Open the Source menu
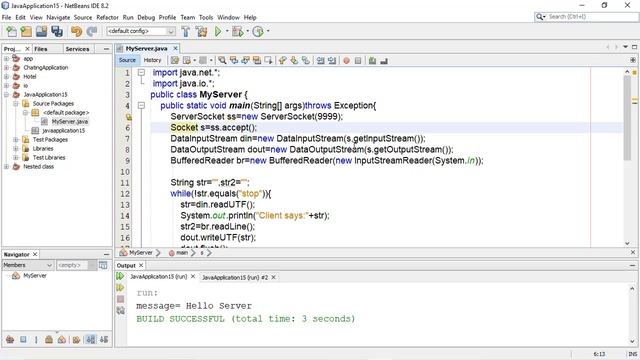This screenshot has height=360, width=640. (83, 18)
